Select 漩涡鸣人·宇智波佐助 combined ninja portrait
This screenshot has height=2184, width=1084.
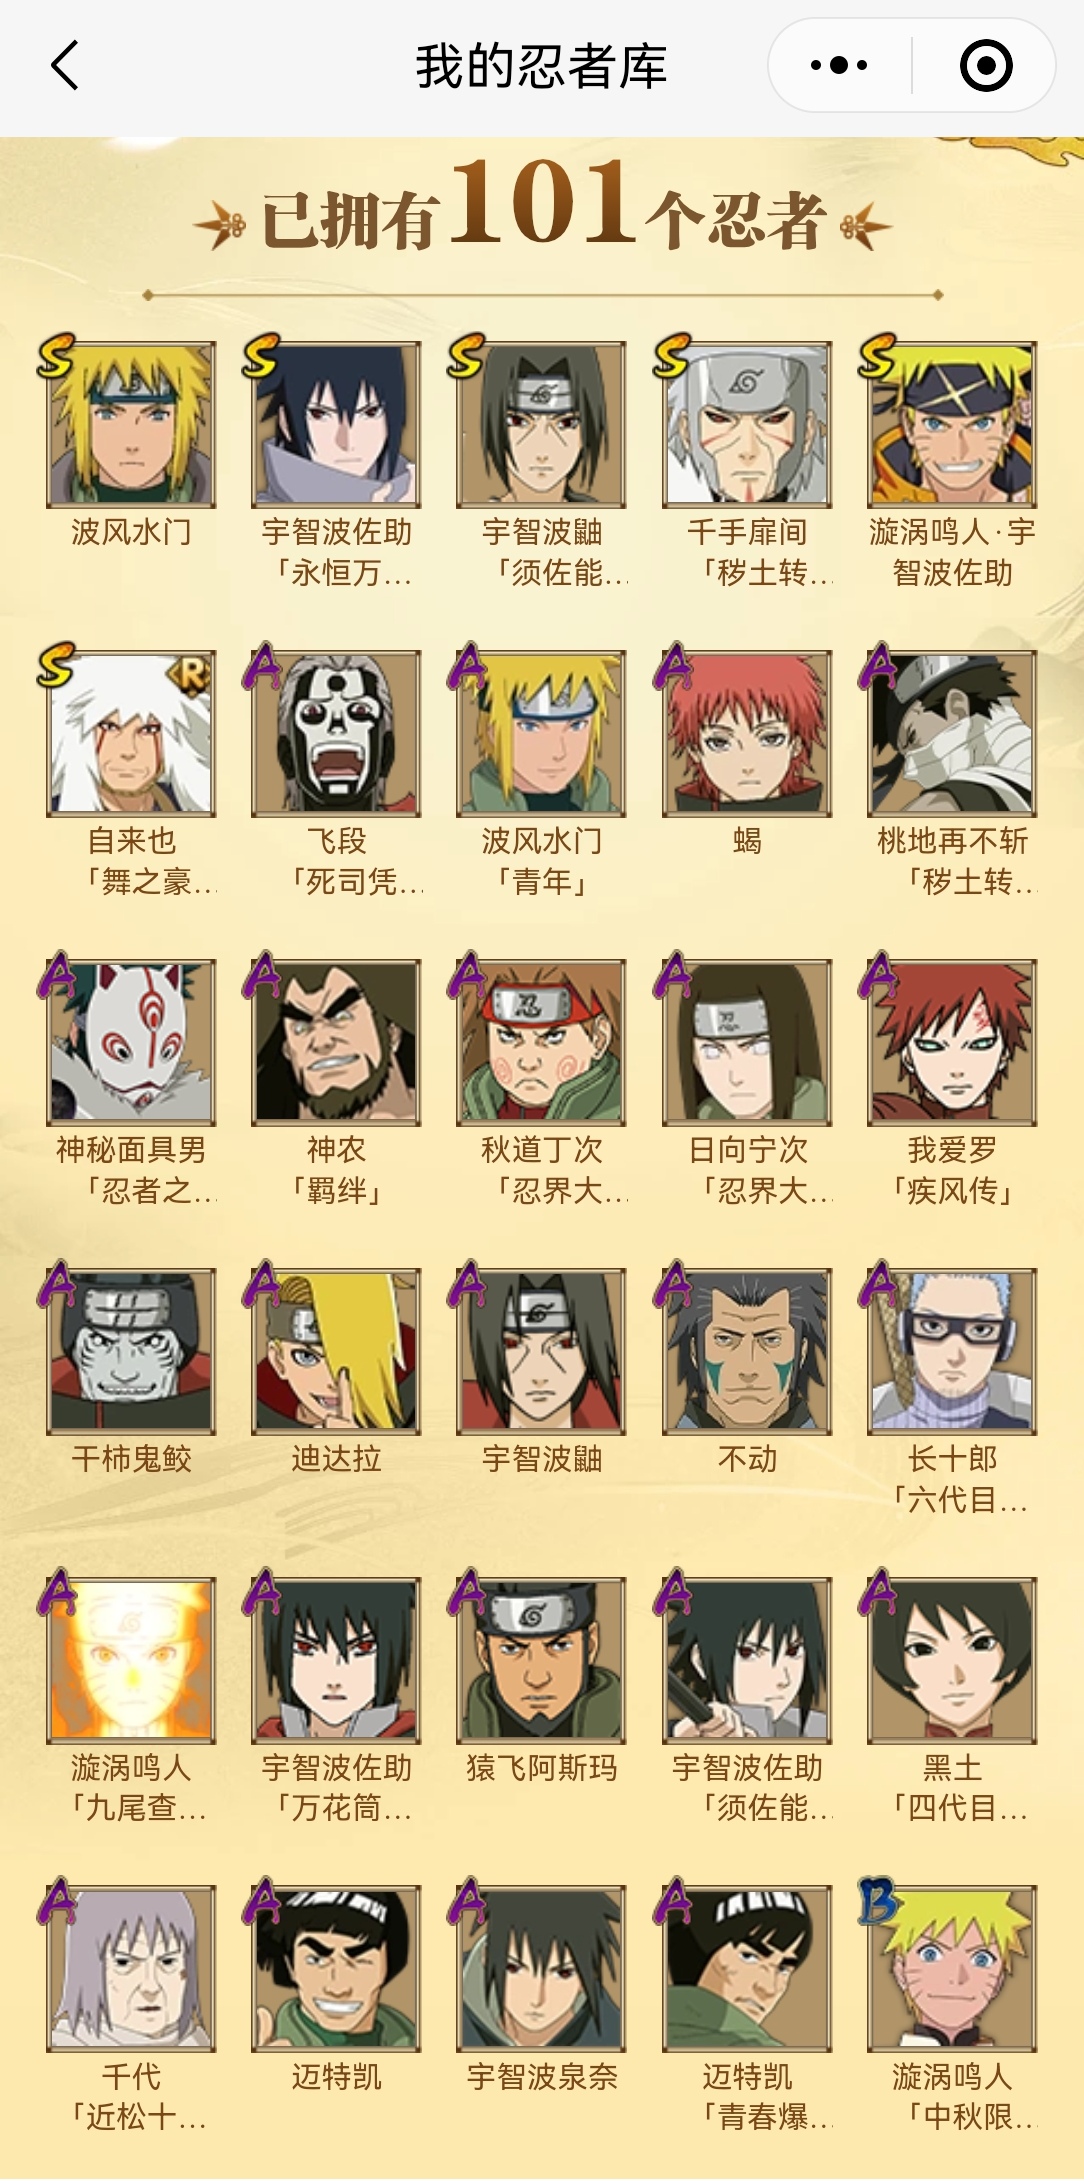pyautogui.click(x=952, y=424)
